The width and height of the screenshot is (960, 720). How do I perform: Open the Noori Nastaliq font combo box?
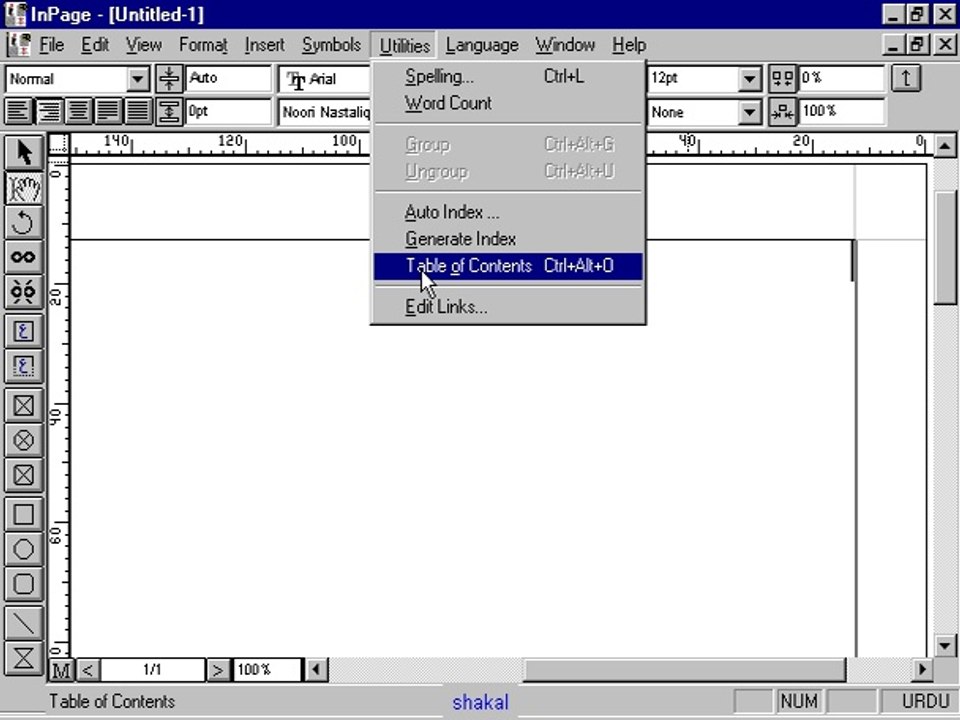tap(324, 113)
